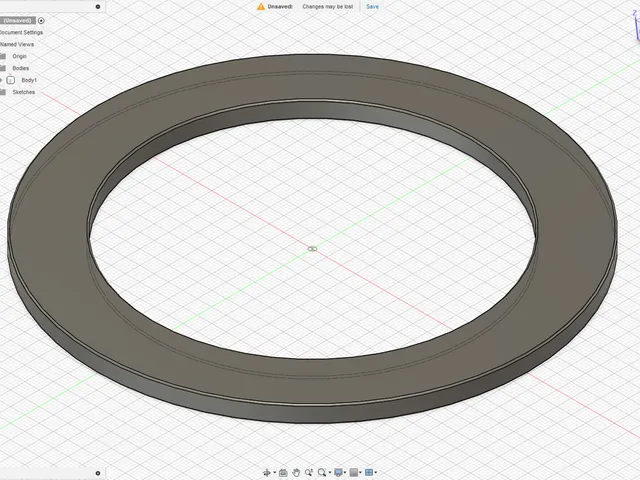The image size is (640, 480).
Task: Collapse the browser panel with minus button
Action: click(98, 7)
